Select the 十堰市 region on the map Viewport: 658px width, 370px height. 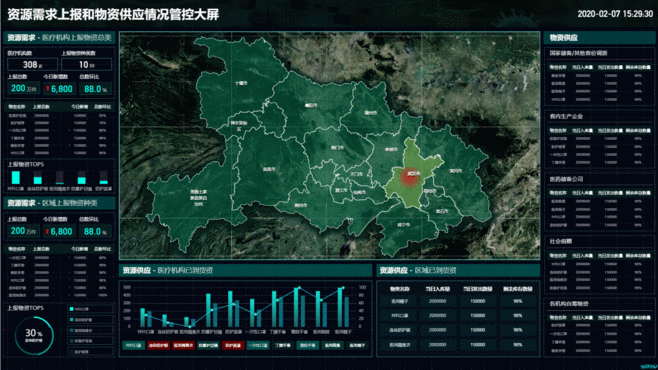point(240,83)
